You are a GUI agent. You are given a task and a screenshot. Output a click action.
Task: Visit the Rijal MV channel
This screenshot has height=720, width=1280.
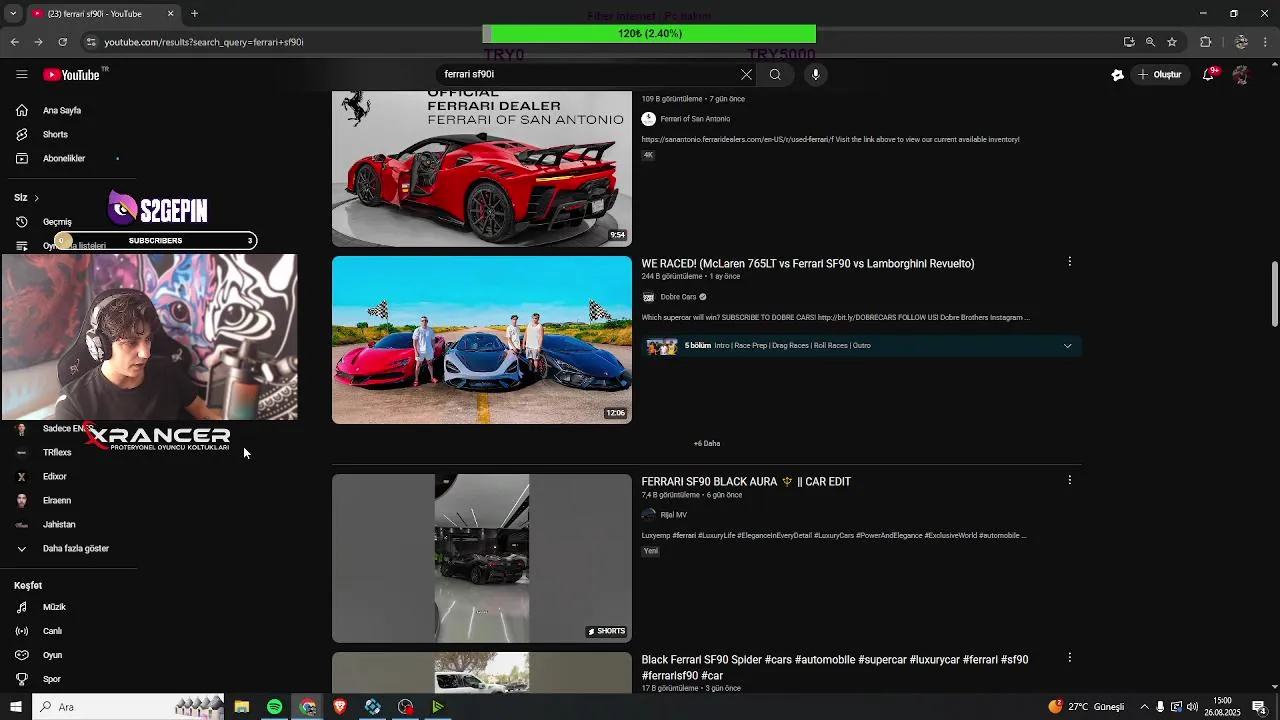(x=673, y=515)
